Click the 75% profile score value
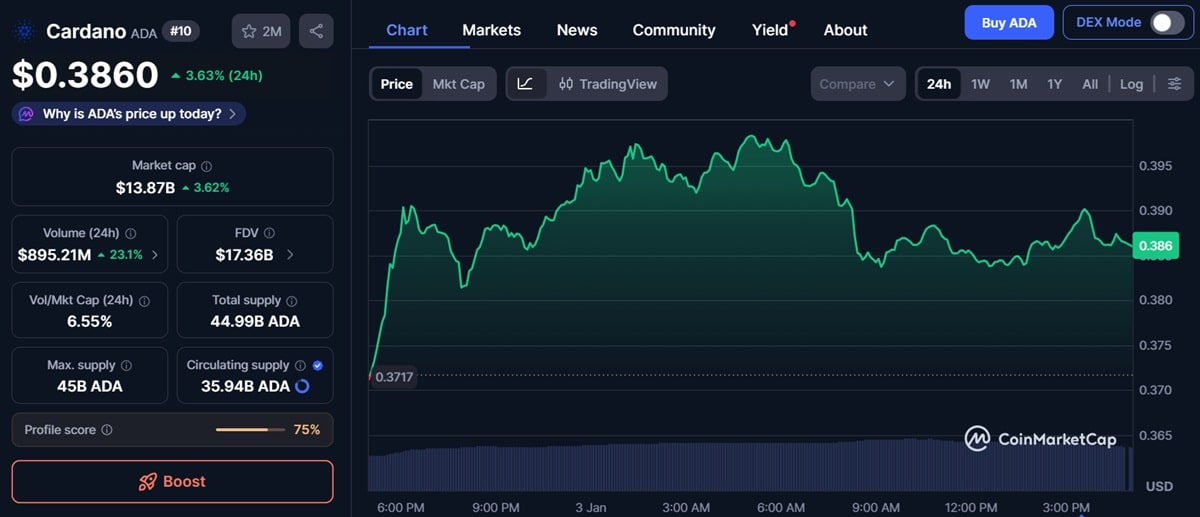The width and height of the screenshot is (1200, 517). point(307,430)
